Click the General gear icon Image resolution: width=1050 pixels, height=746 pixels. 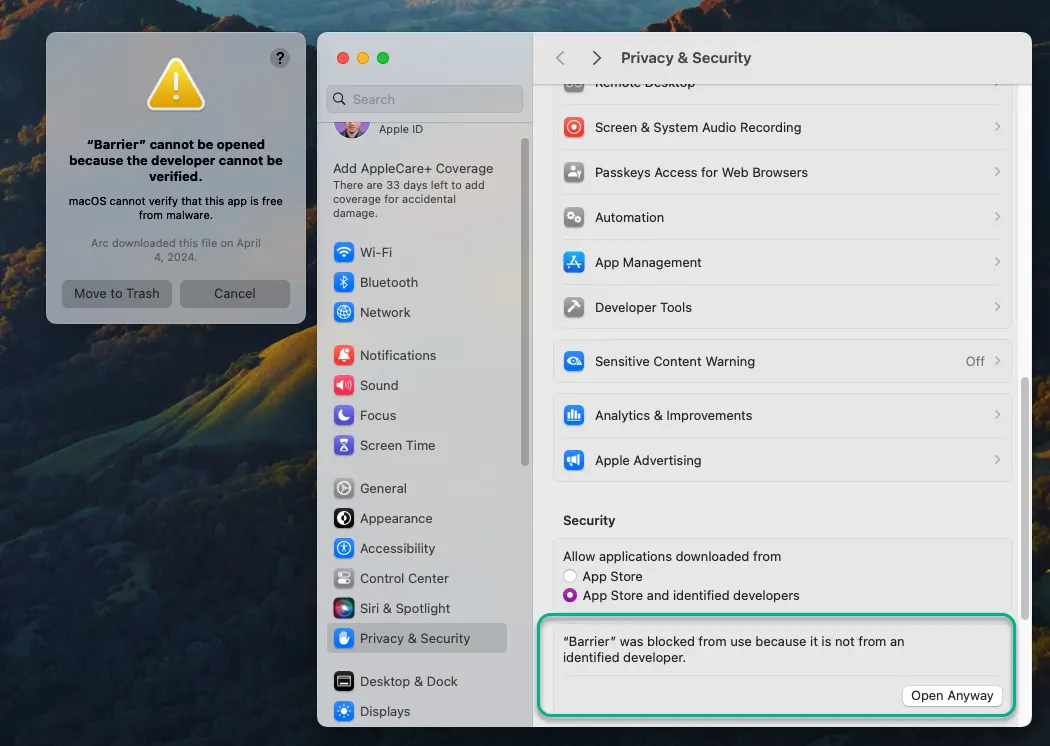[344, 488]
